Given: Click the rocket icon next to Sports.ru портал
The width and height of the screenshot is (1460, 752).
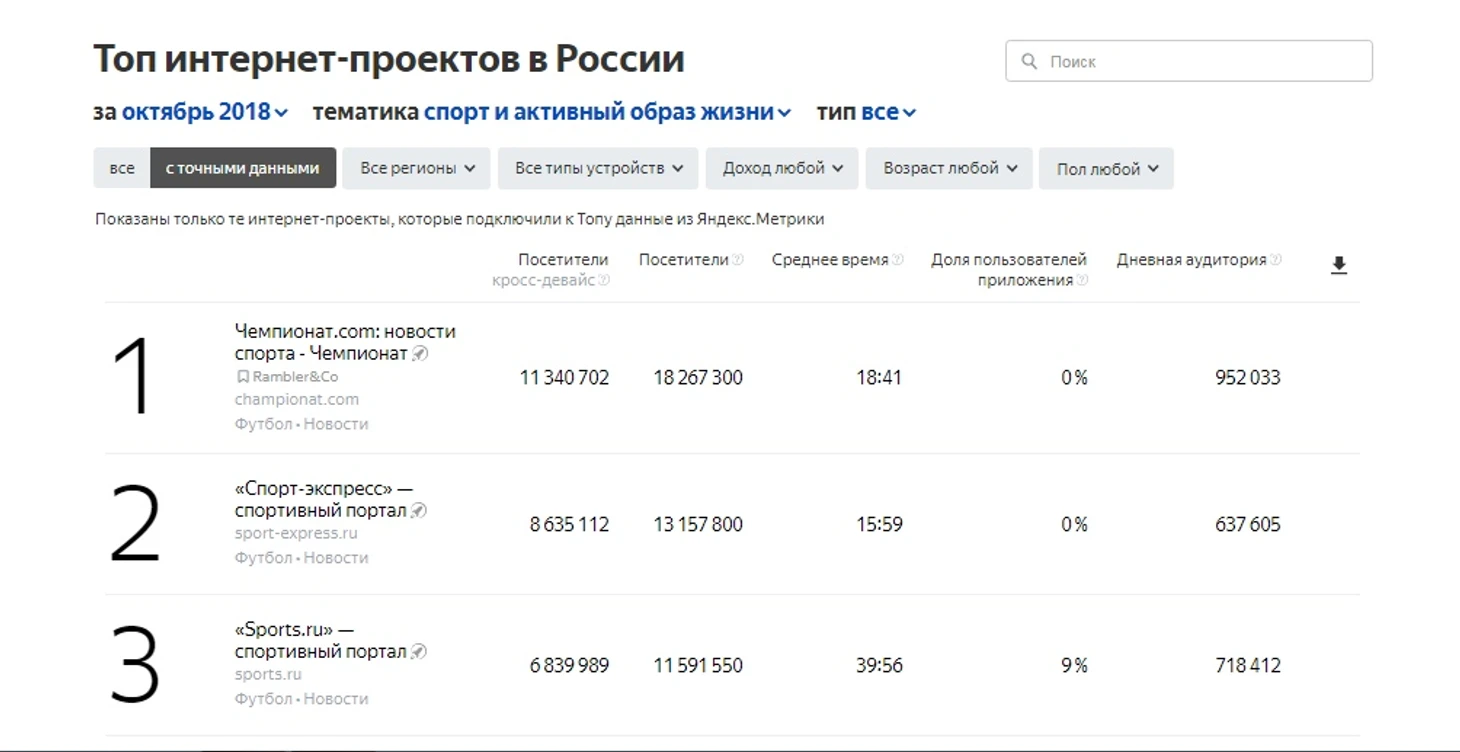Looking at the screenshot, I should tap(418, 651).
